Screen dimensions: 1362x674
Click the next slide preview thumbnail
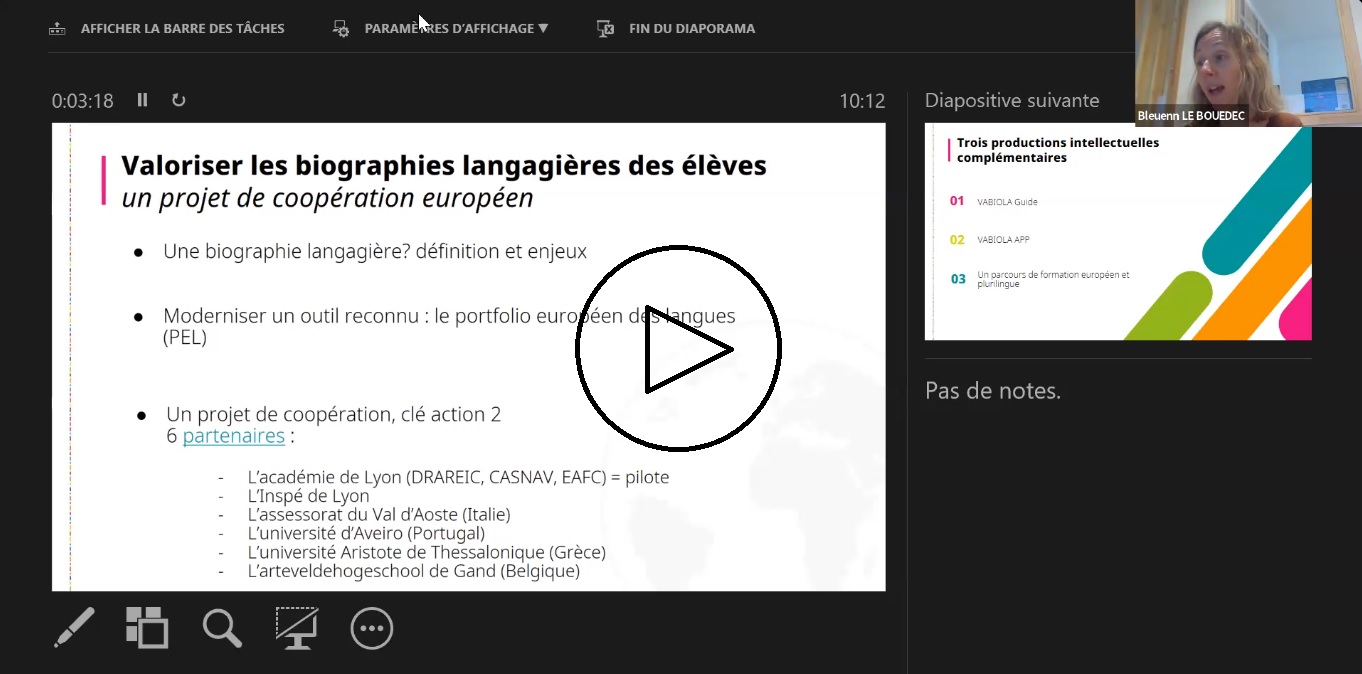pyautogui.click(x=1118, y=232)
